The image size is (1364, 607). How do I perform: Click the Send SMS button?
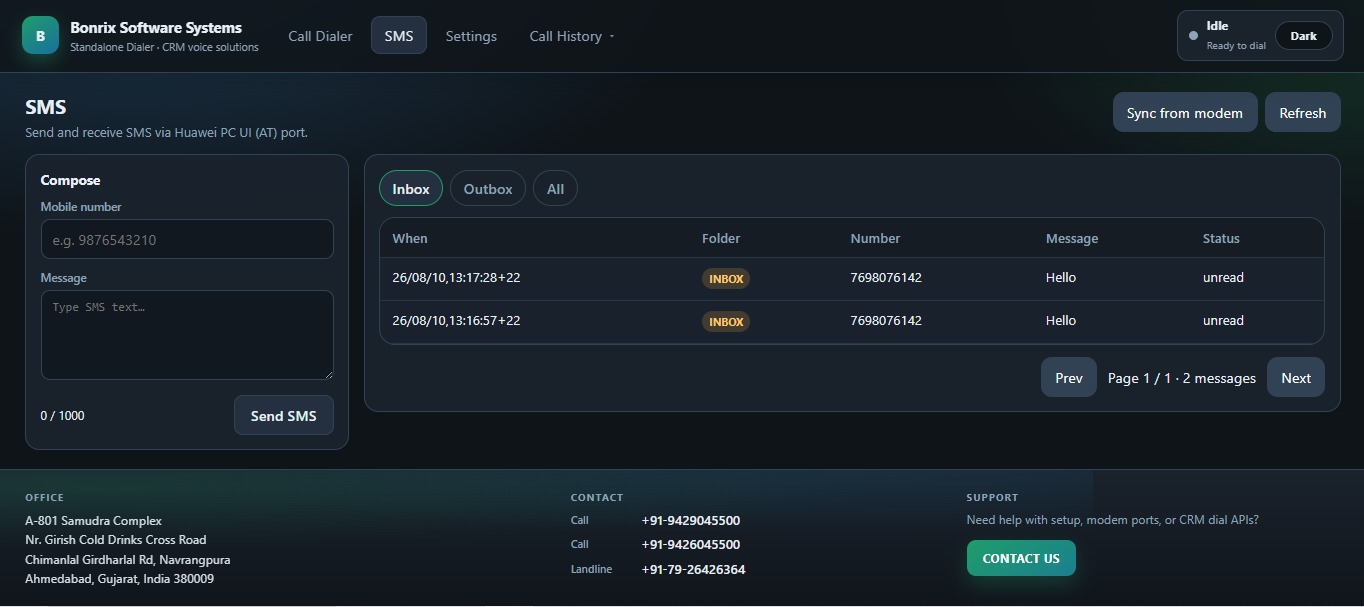pos(283,416)
